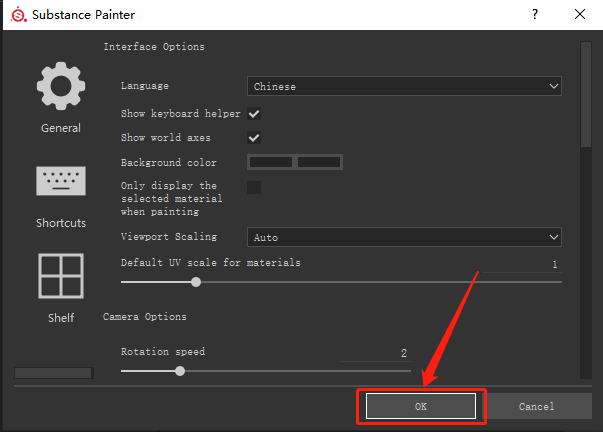
Task: Open the Shelf grid icon
Action: (61, 276)
